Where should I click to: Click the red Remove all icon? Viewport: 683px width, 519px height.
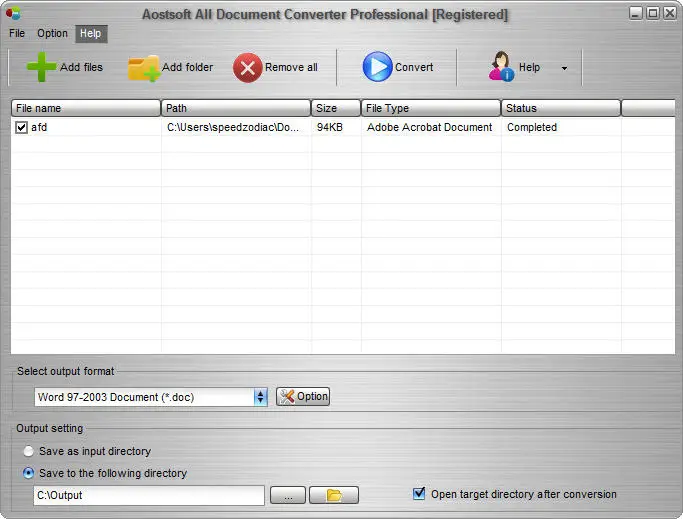point(247,68)
